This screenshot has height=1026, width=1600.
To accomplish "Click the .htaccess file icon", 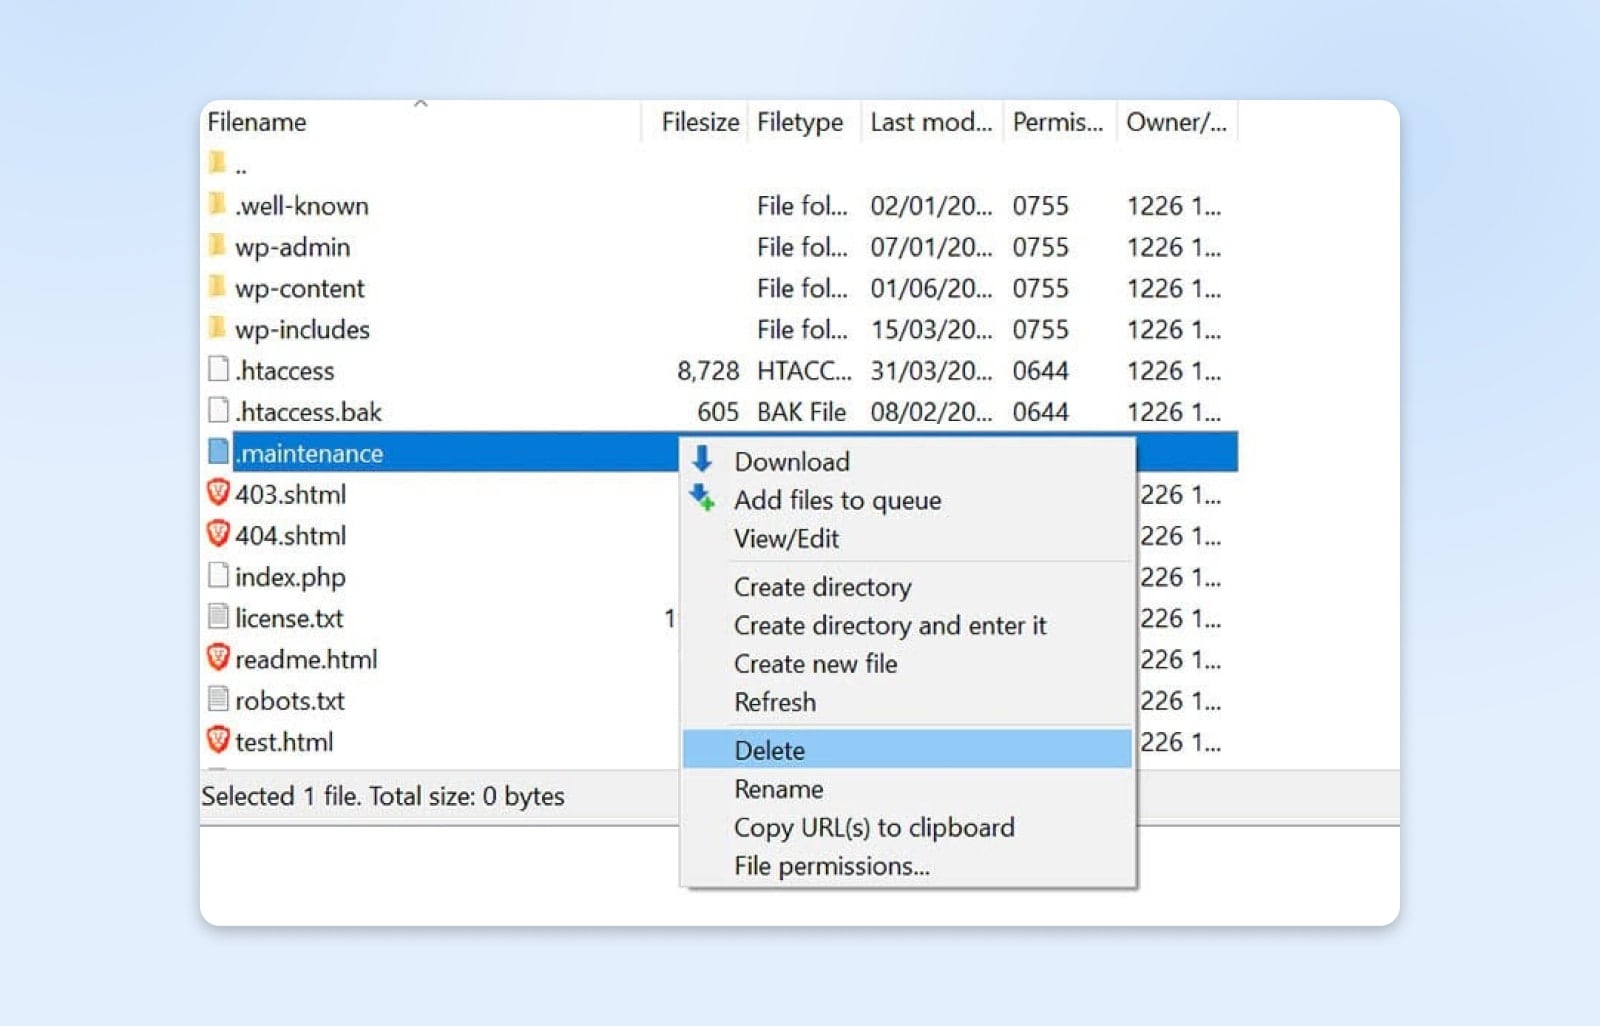I will (x=219, y=370).
